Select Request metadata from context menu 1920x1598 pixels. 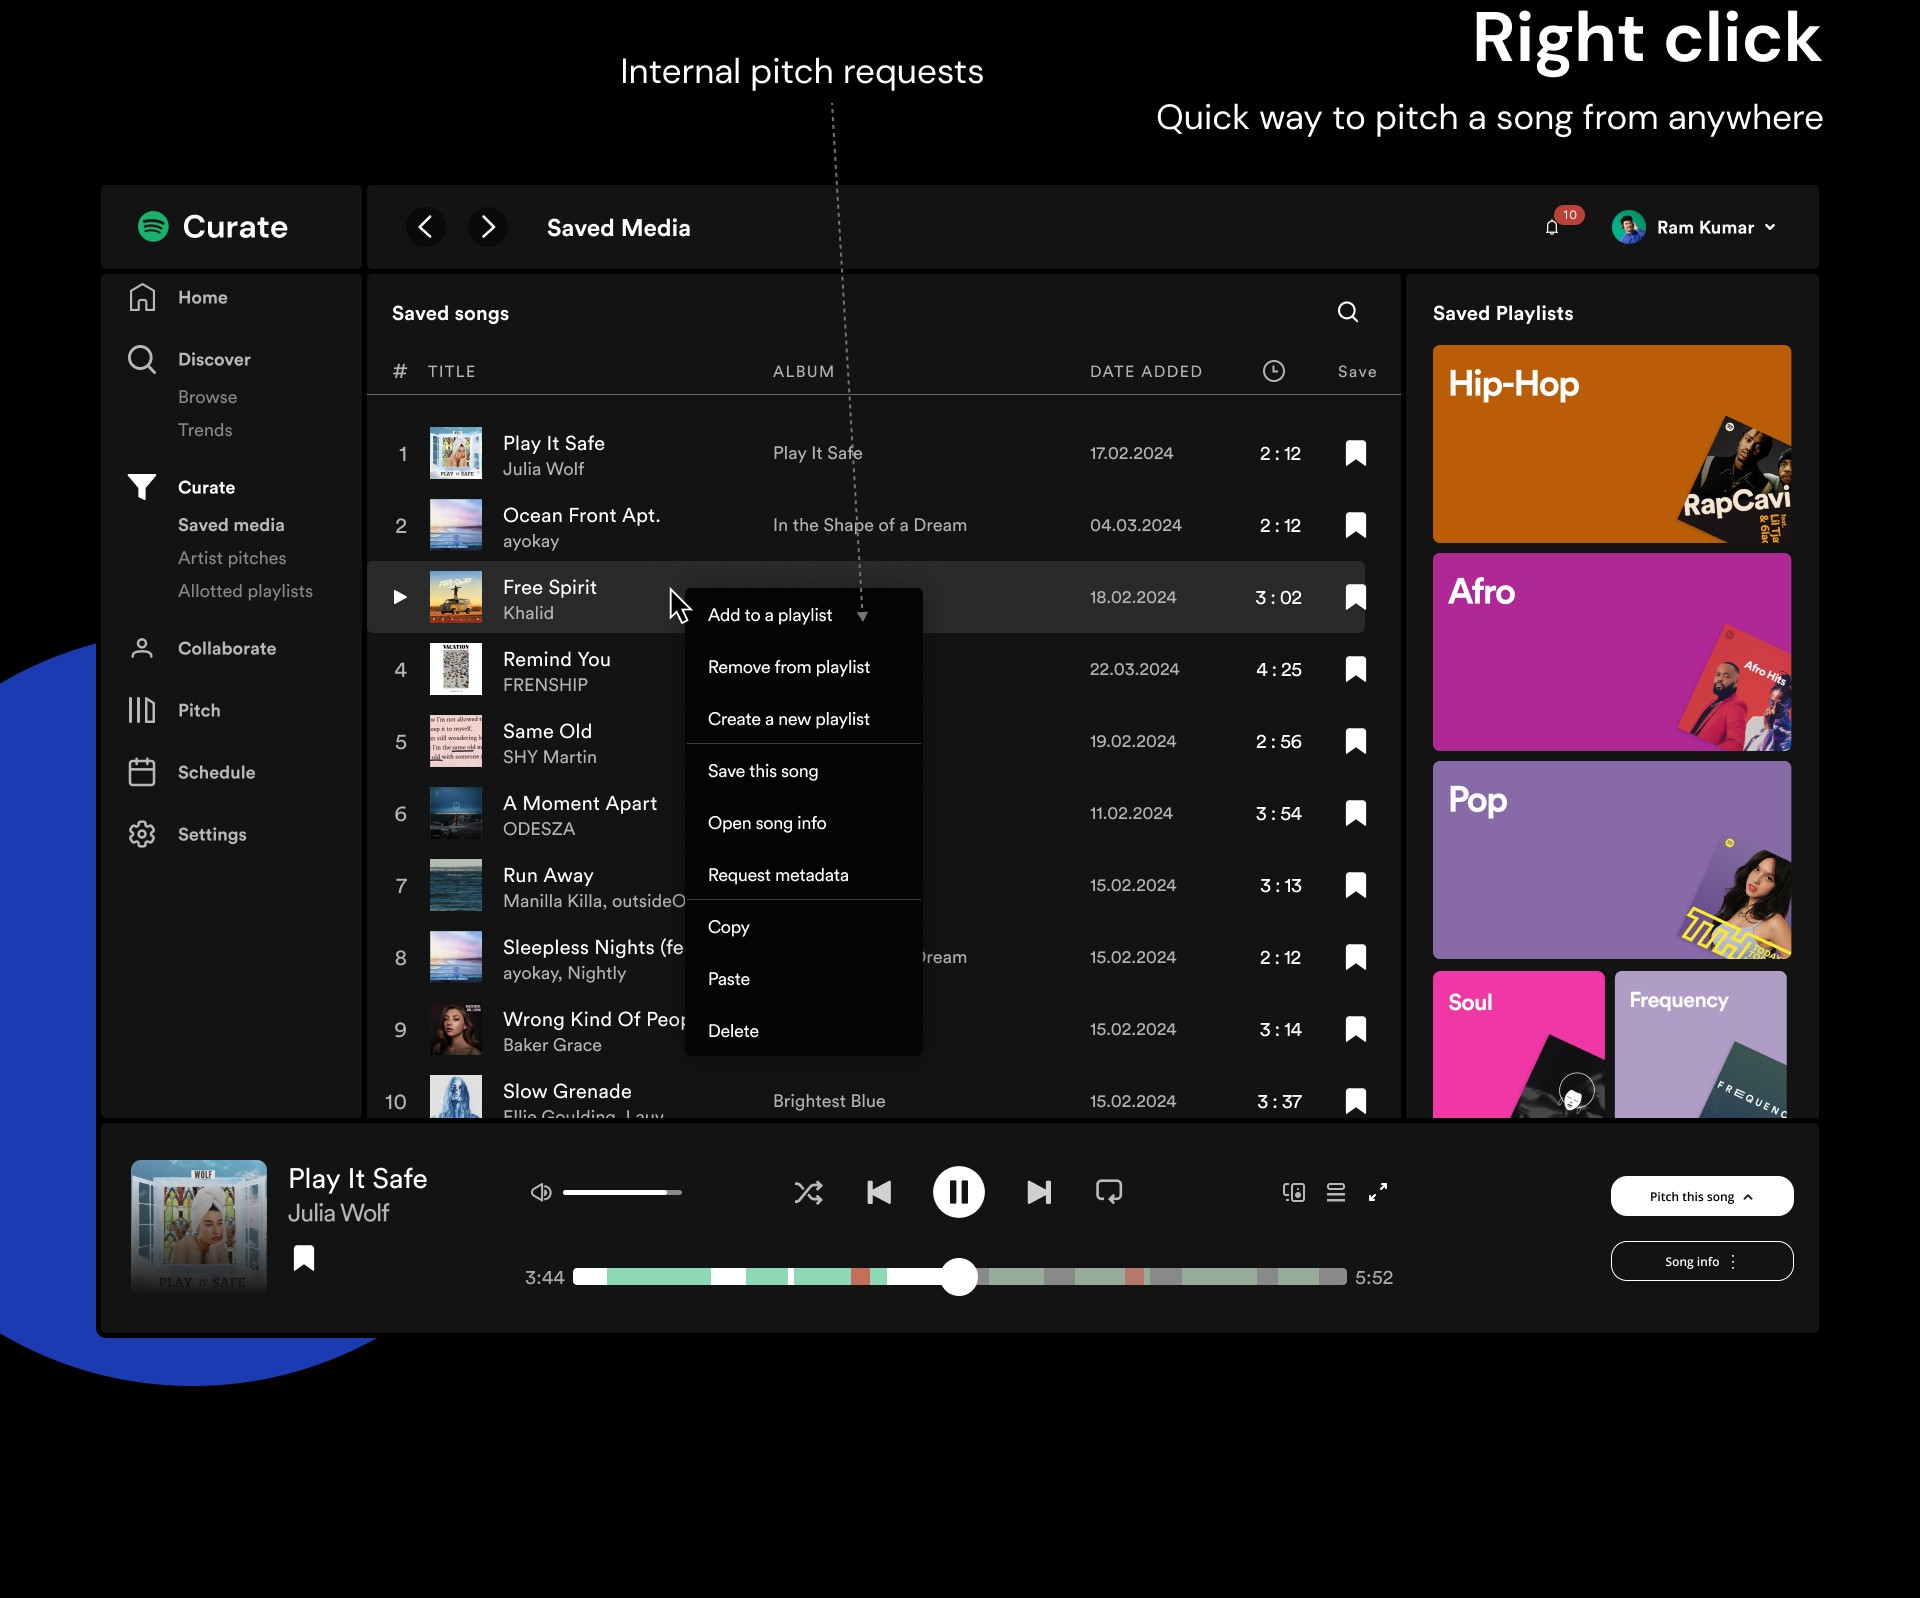(x=778, y=875)
